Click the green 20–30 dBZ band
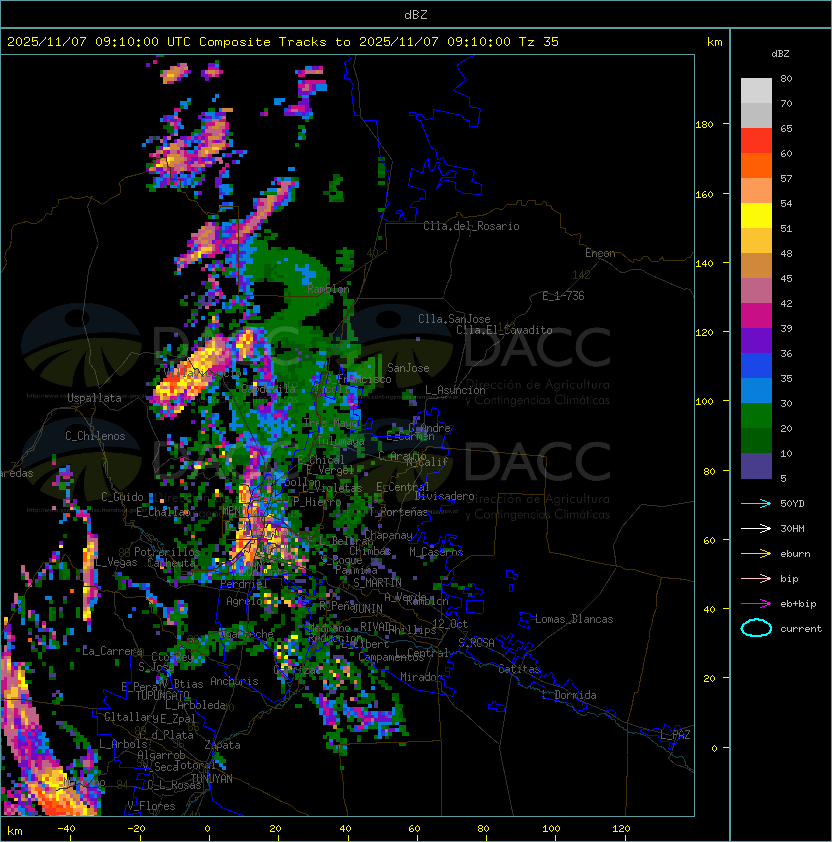 (x=756, y=416)
